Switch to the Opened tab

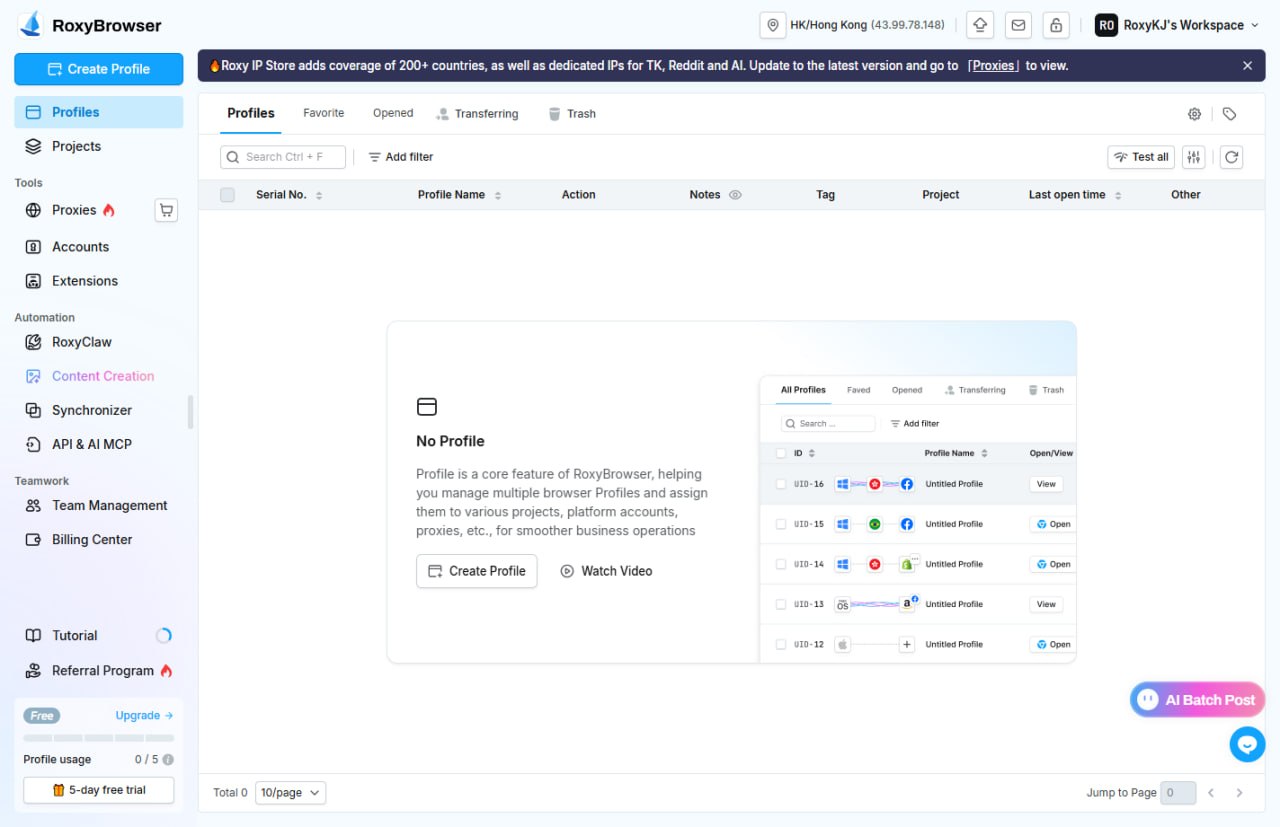point(393,113)
